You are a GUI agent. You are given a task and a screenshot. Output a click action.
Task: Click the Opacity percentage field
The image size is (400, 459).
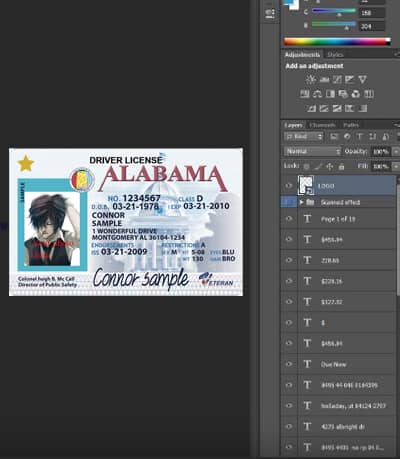coord(380,152)
